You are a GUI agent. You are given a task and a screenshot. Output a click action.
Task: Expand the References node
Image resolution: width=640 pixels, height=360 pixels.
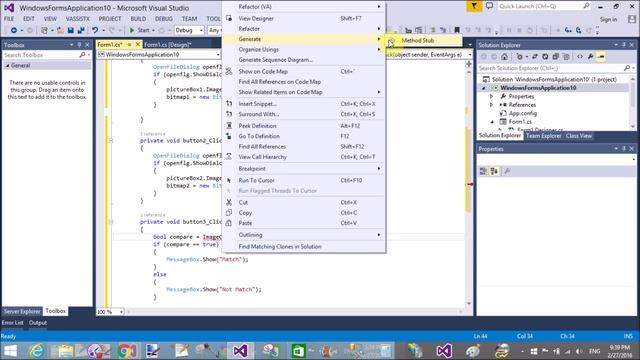pyautogui.click(x=491, y=105)
